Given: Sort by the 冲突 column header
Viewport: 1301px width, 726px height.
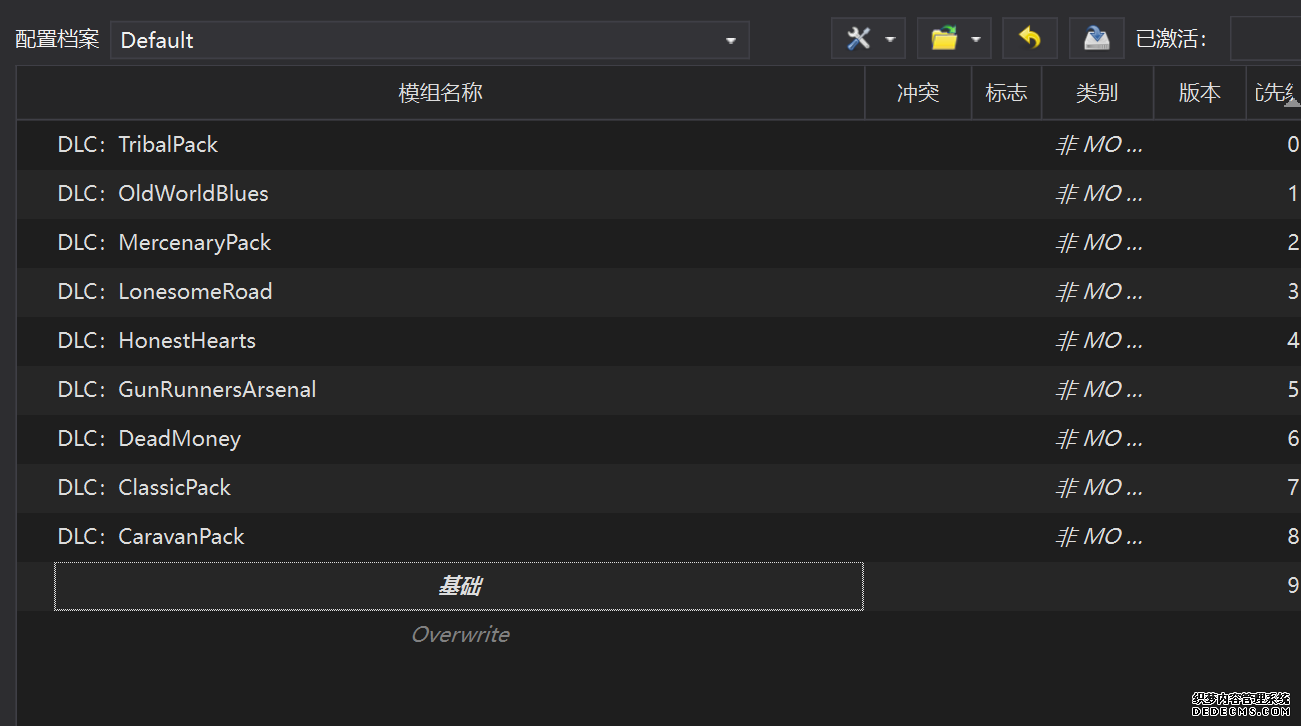Looking at the screenshot, I should [x=917, y=93].
